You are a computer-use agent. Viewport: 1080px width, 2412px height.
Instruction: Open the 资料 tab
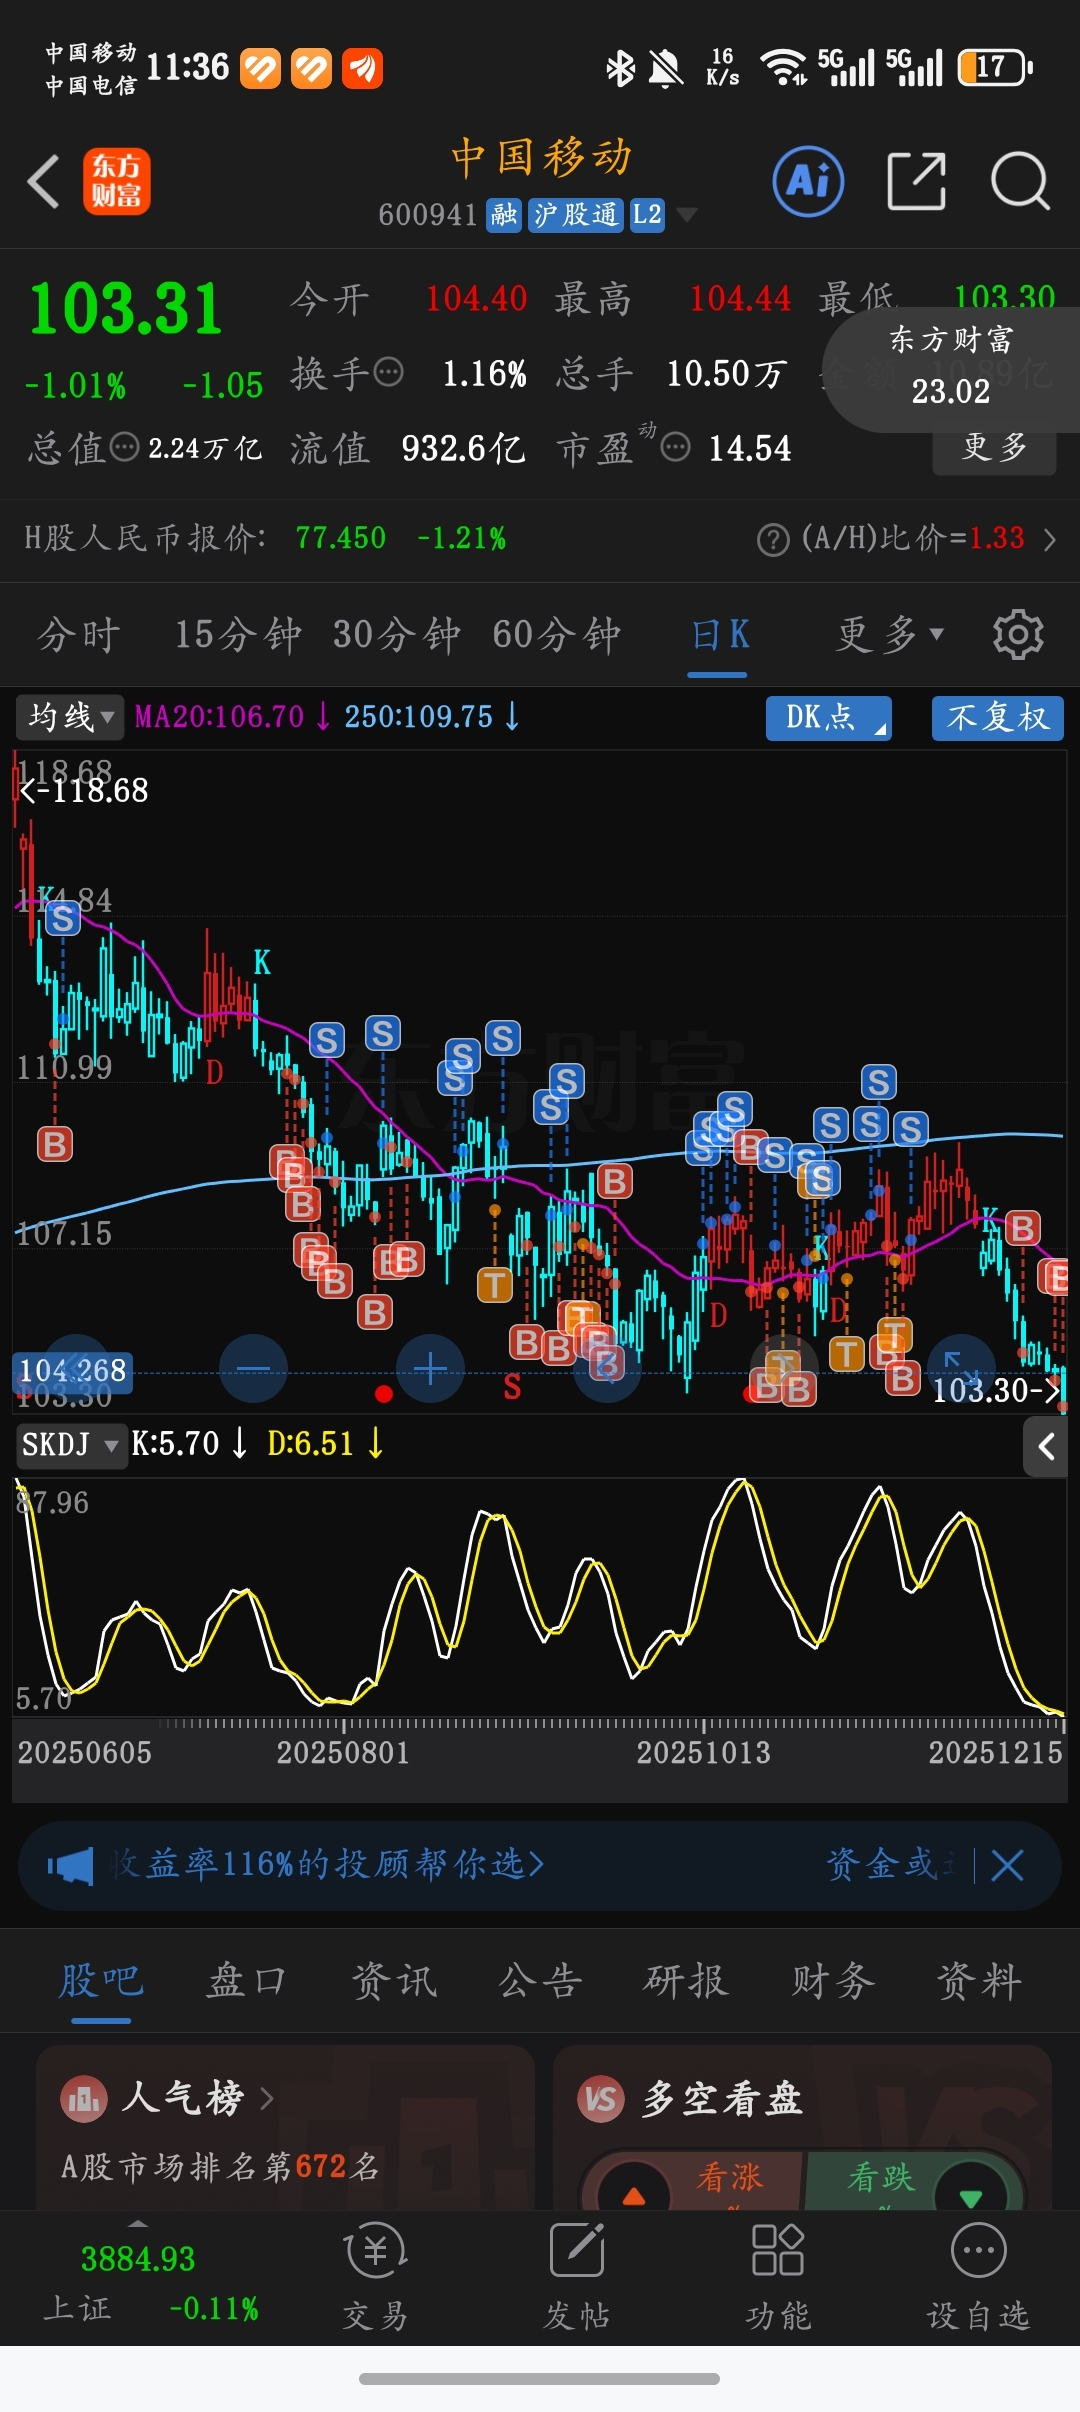pos(979,1981)
